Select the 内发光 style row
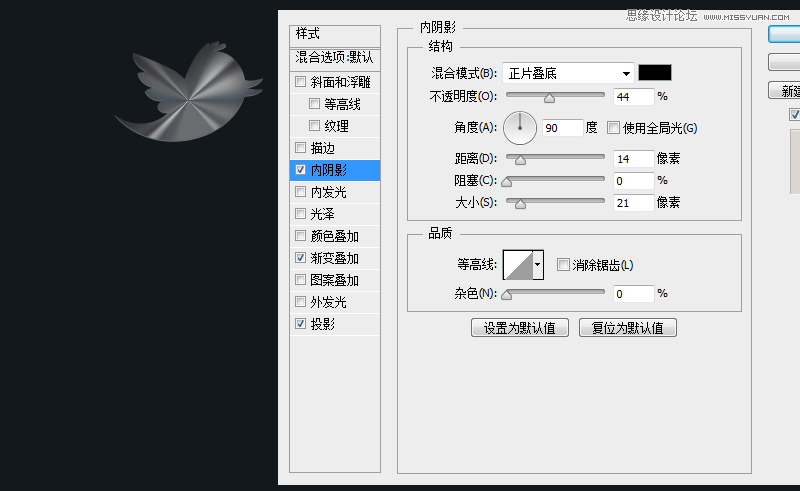The image size is (800, 491). [335, 192]
